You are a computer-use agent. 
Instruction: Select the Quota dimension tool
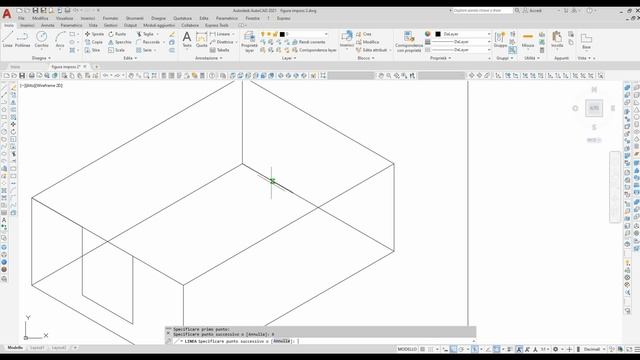(202, 40)
